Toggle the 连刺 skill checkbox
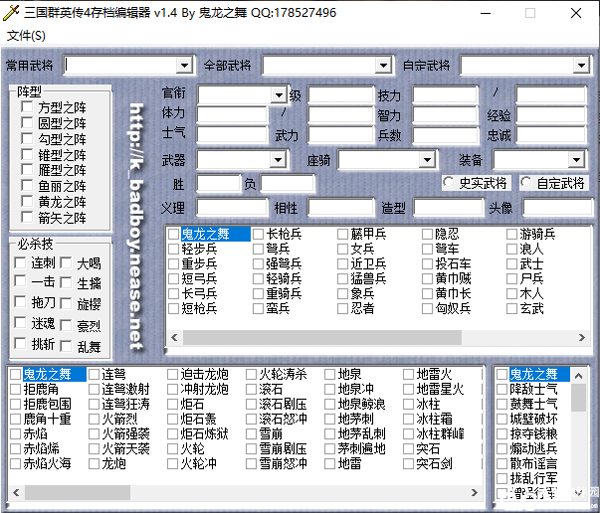600x513 pixels. coord(20,263)
